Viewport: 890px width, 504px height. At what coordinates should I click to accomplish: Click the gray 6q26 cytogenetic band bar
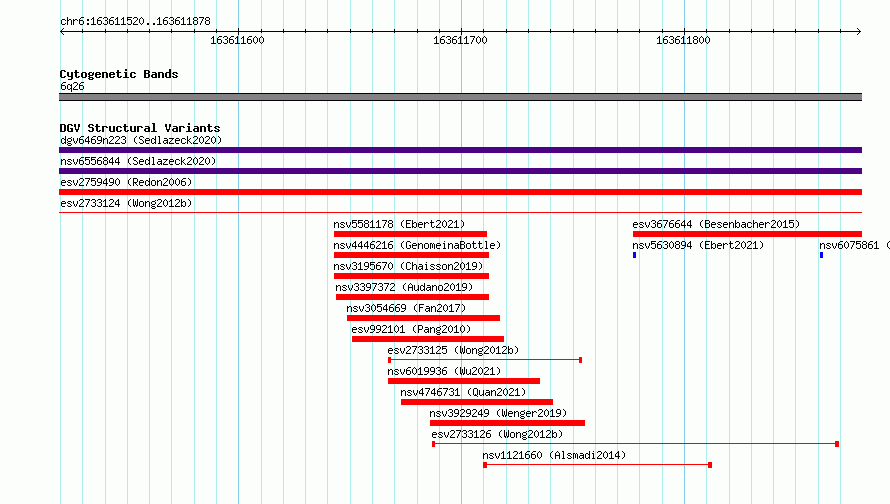pyautogui.click(x=460, y=97)
